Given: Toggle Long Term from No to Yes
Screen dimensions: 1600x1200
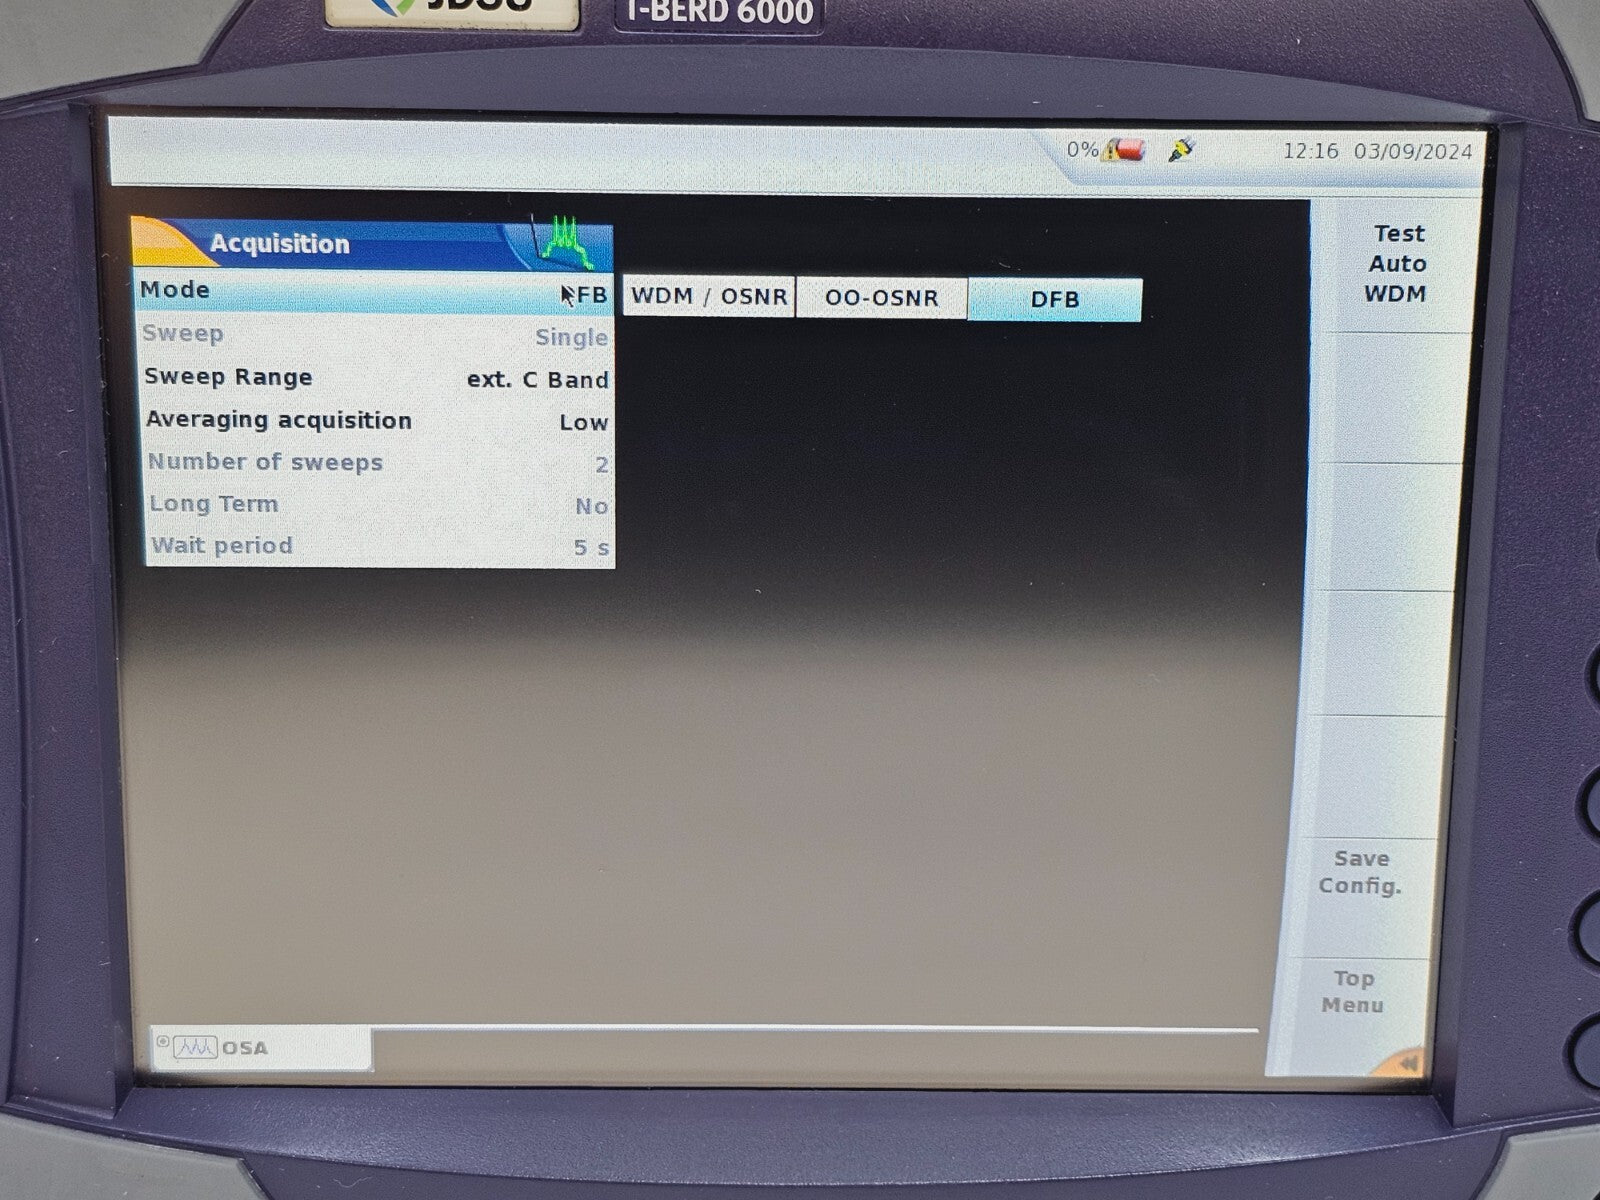Looking at the screenshot, I should [x=380, y=504].
